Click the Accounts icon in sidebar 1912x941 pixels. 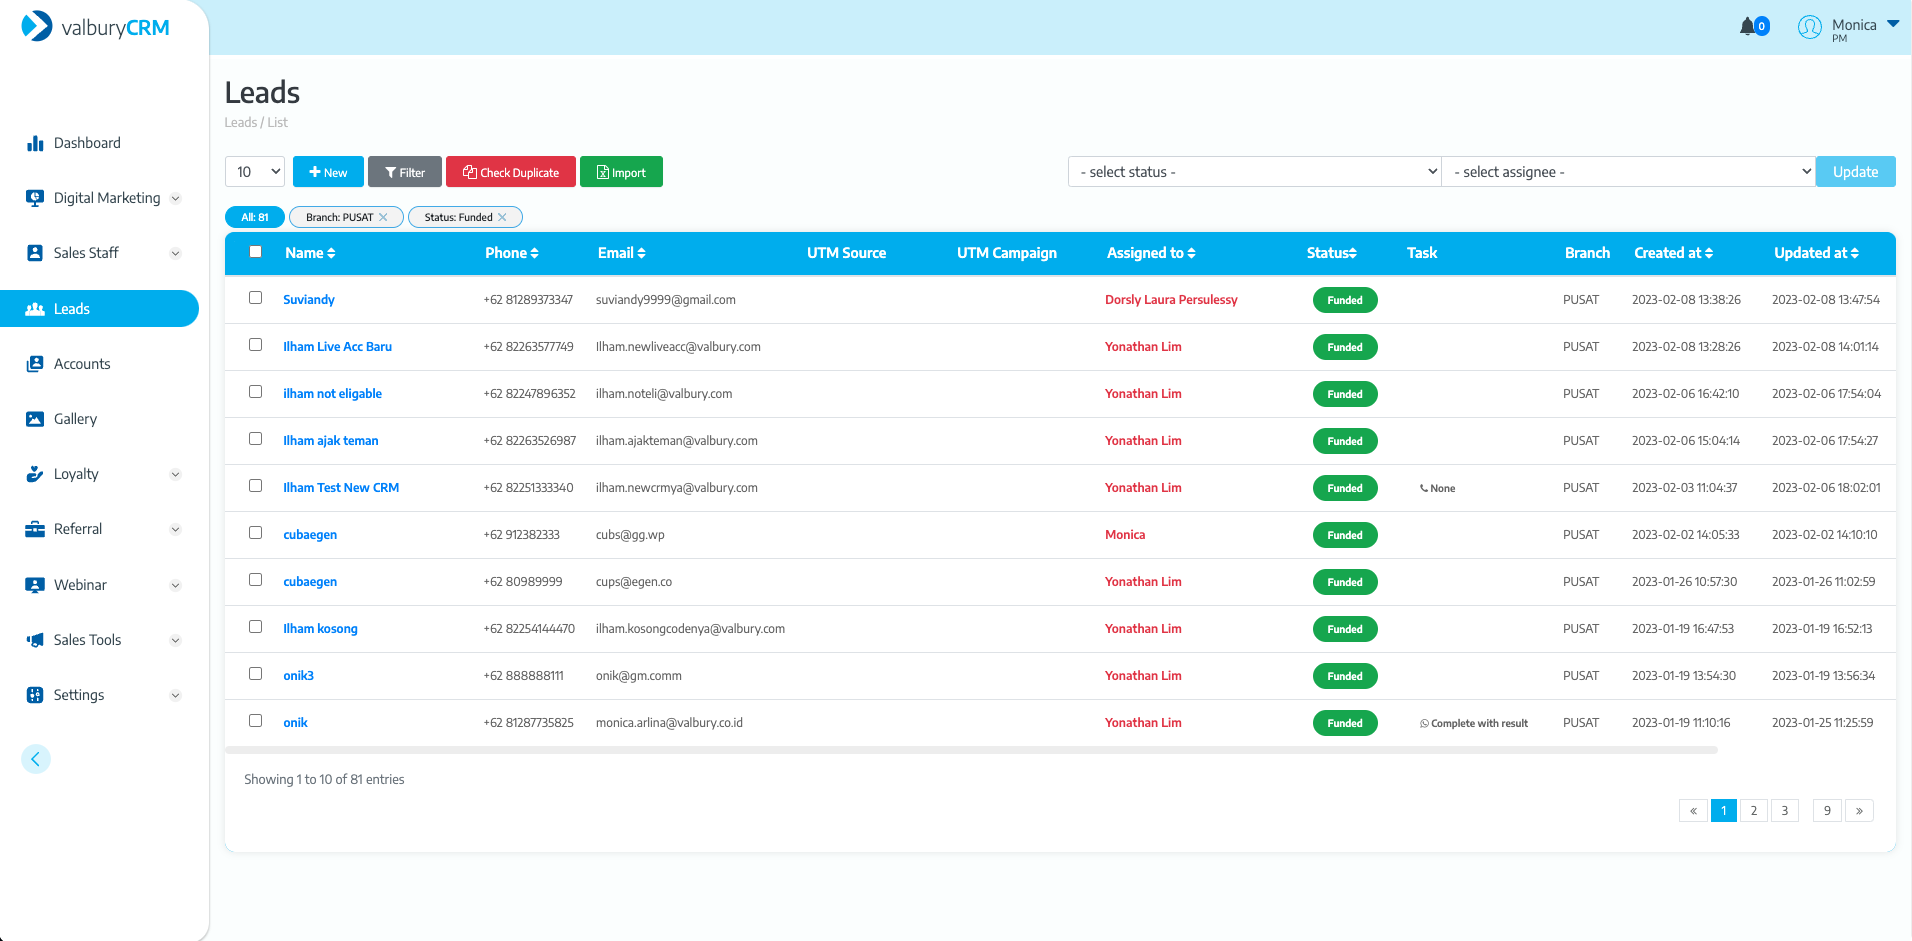pyautogui.click(x=35, y=364)
